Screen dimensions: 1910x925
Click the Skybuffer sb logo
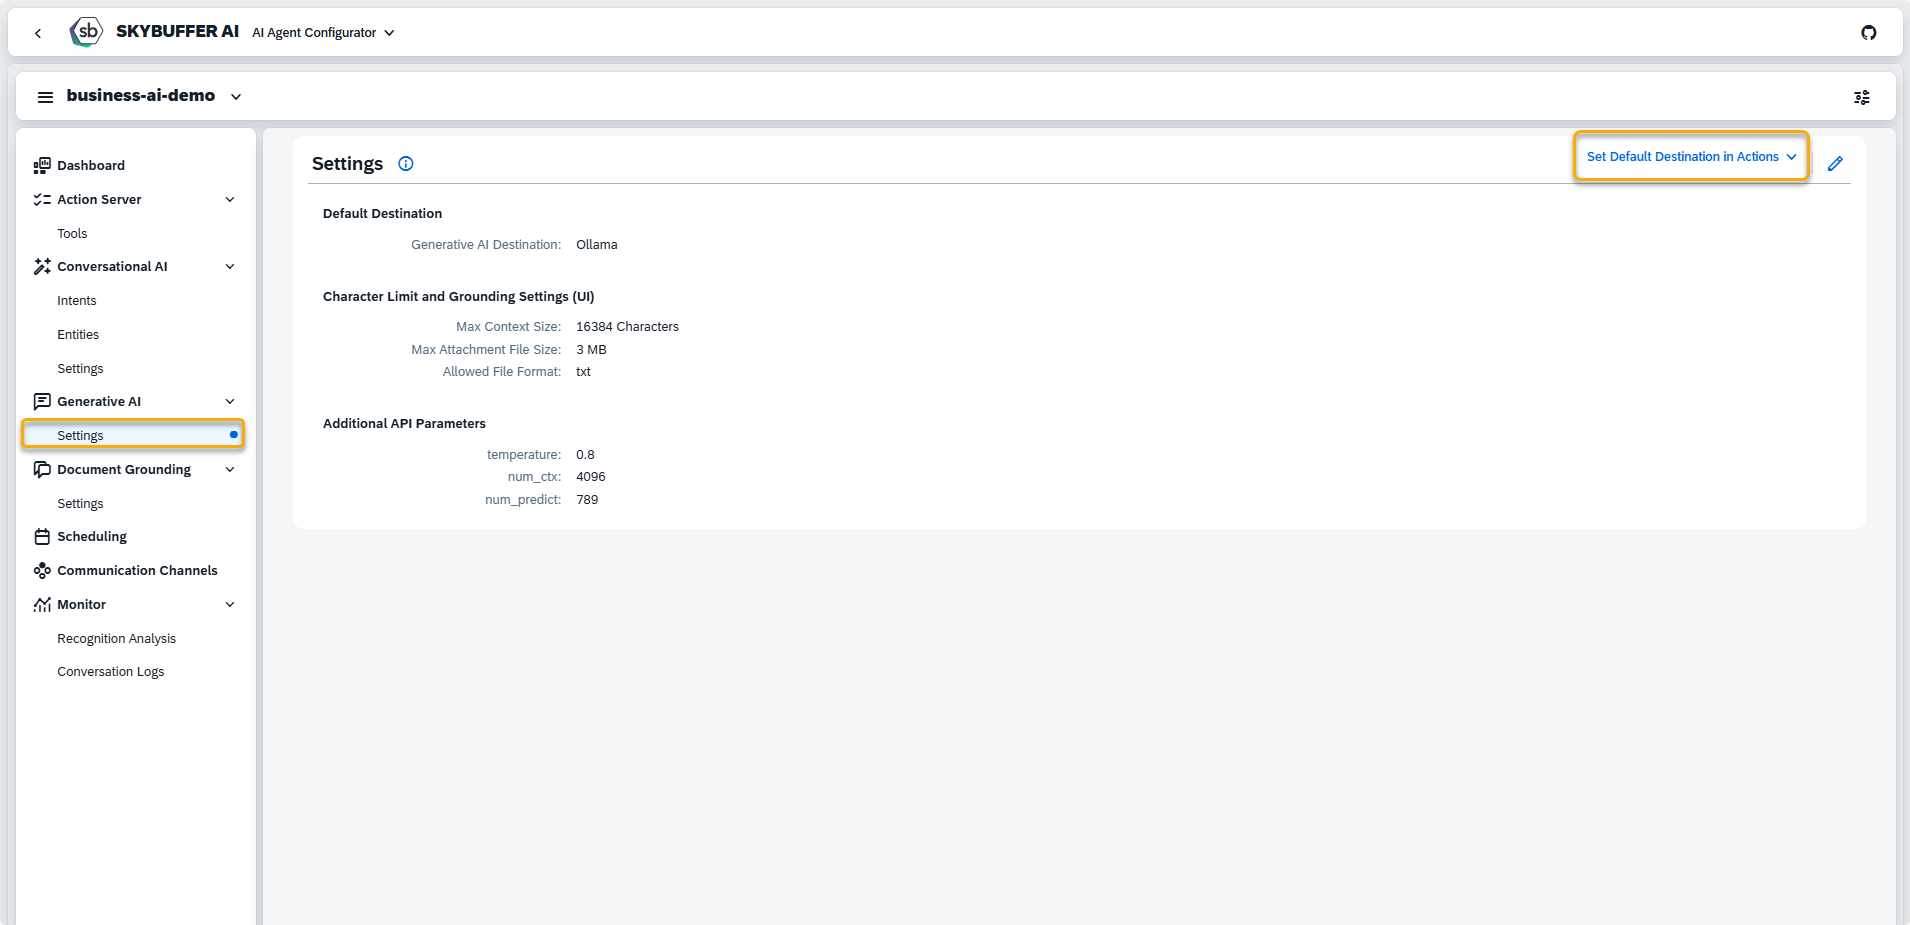click(x=87, y=32)
